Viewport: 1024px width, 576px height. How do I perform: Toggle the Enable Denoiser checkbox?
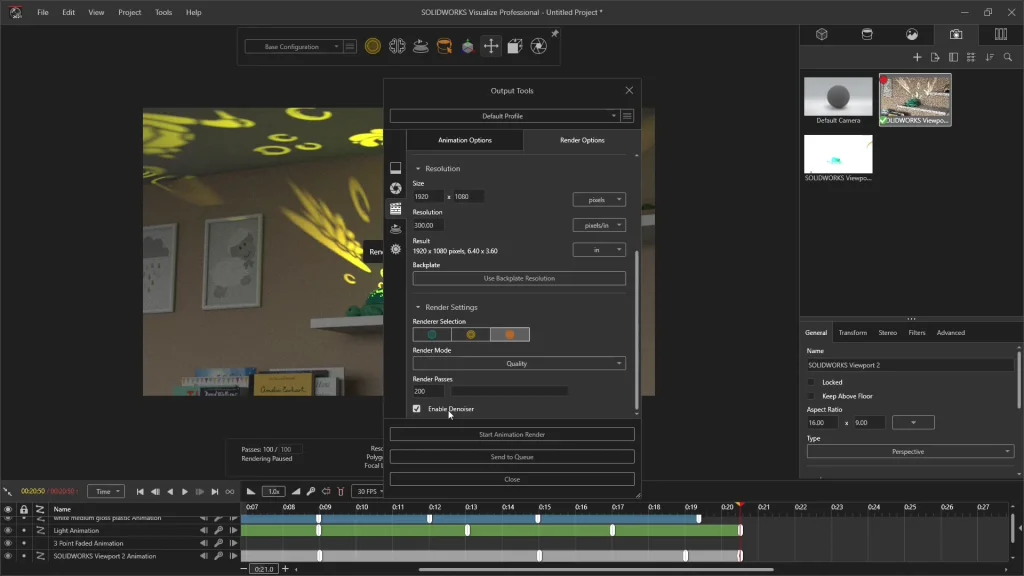(417, 409)
